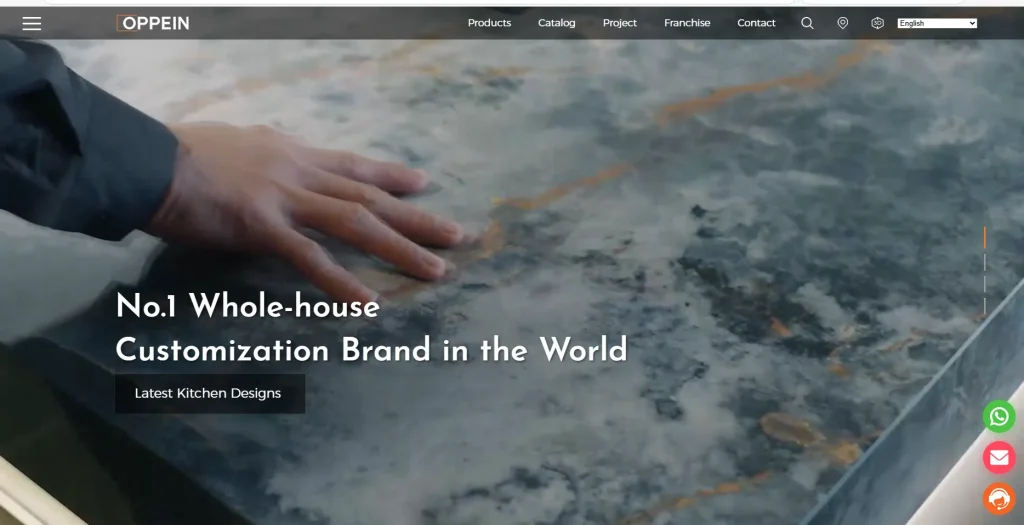Open the Franchise menu item
The width and height of the screenshot is (1024, 525).
[687, 23]
